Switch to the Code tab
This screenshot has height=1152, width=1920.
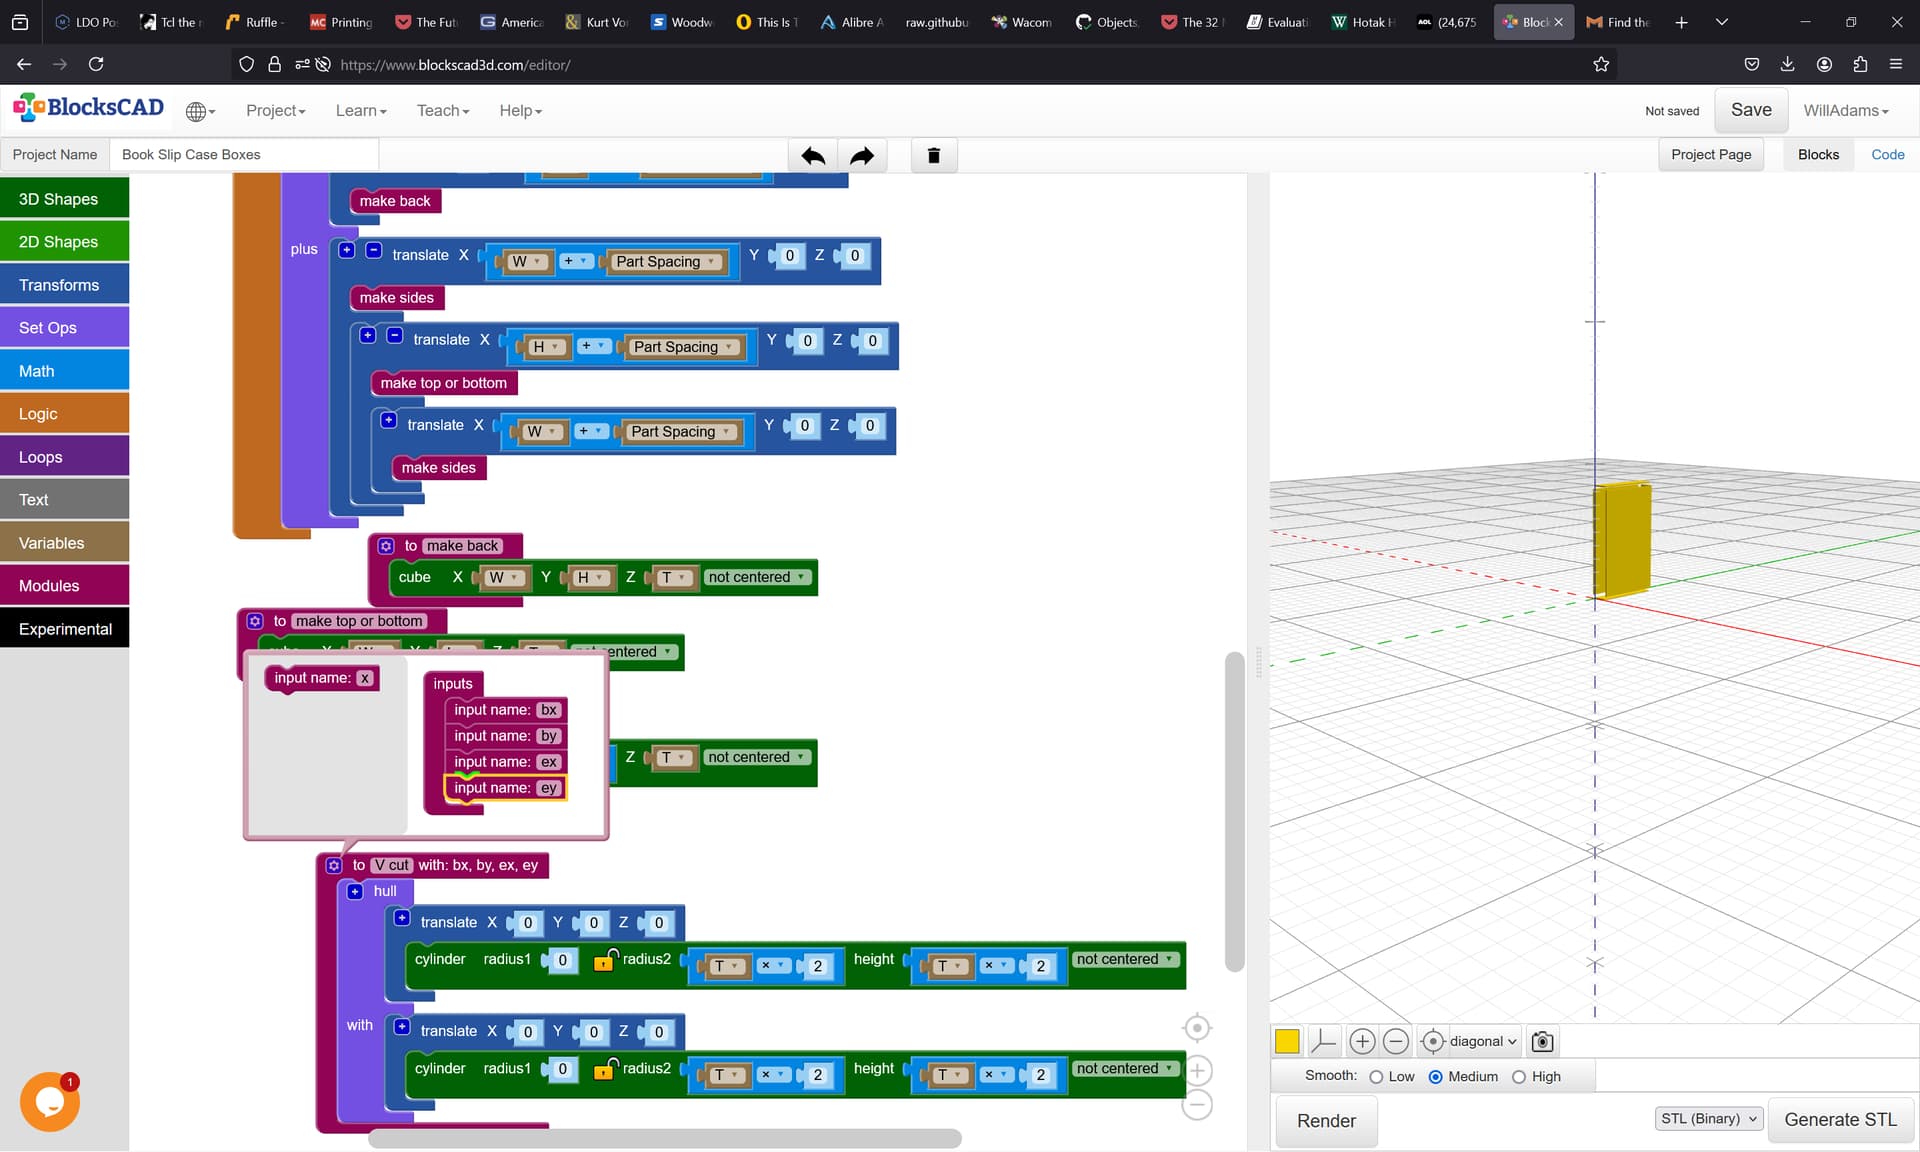[1887, 155]
